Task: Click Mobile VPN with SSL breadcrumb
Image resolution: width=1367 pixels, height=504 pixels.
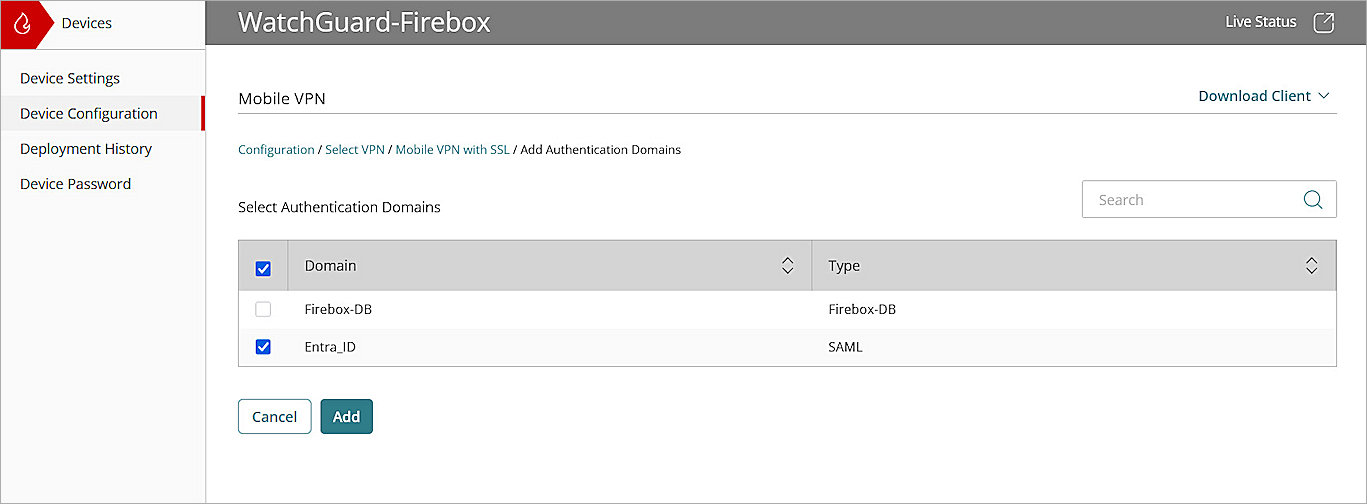Action: (x=452, y=150)
